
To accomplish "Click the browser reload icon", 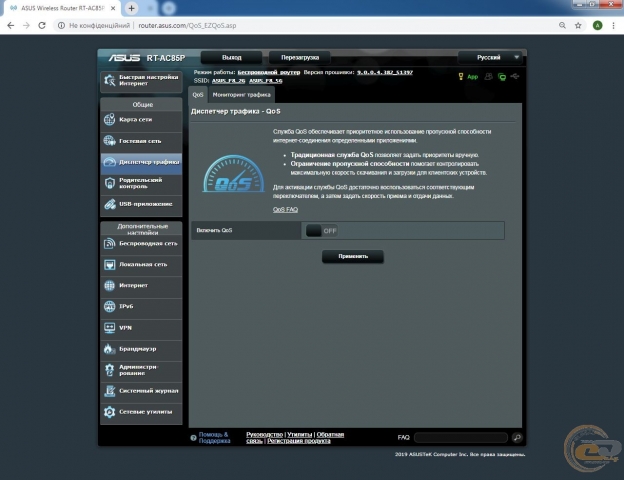I will tap(42, 25).
